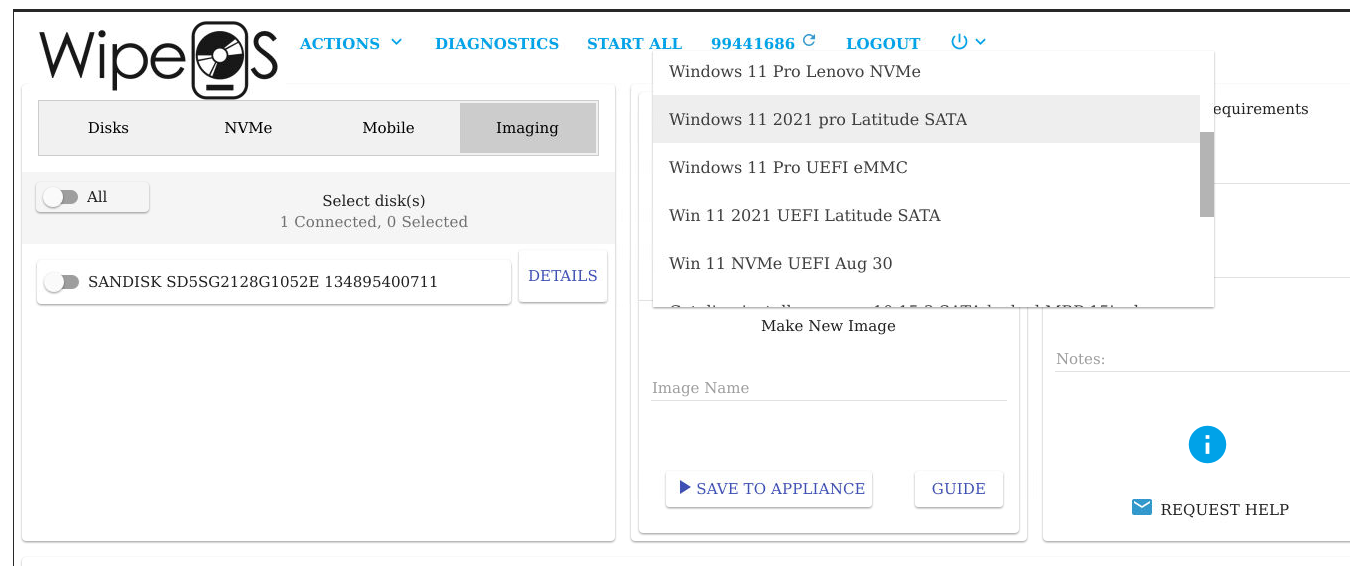
Task: Click LOGOUT
Action: pos(883,44)
